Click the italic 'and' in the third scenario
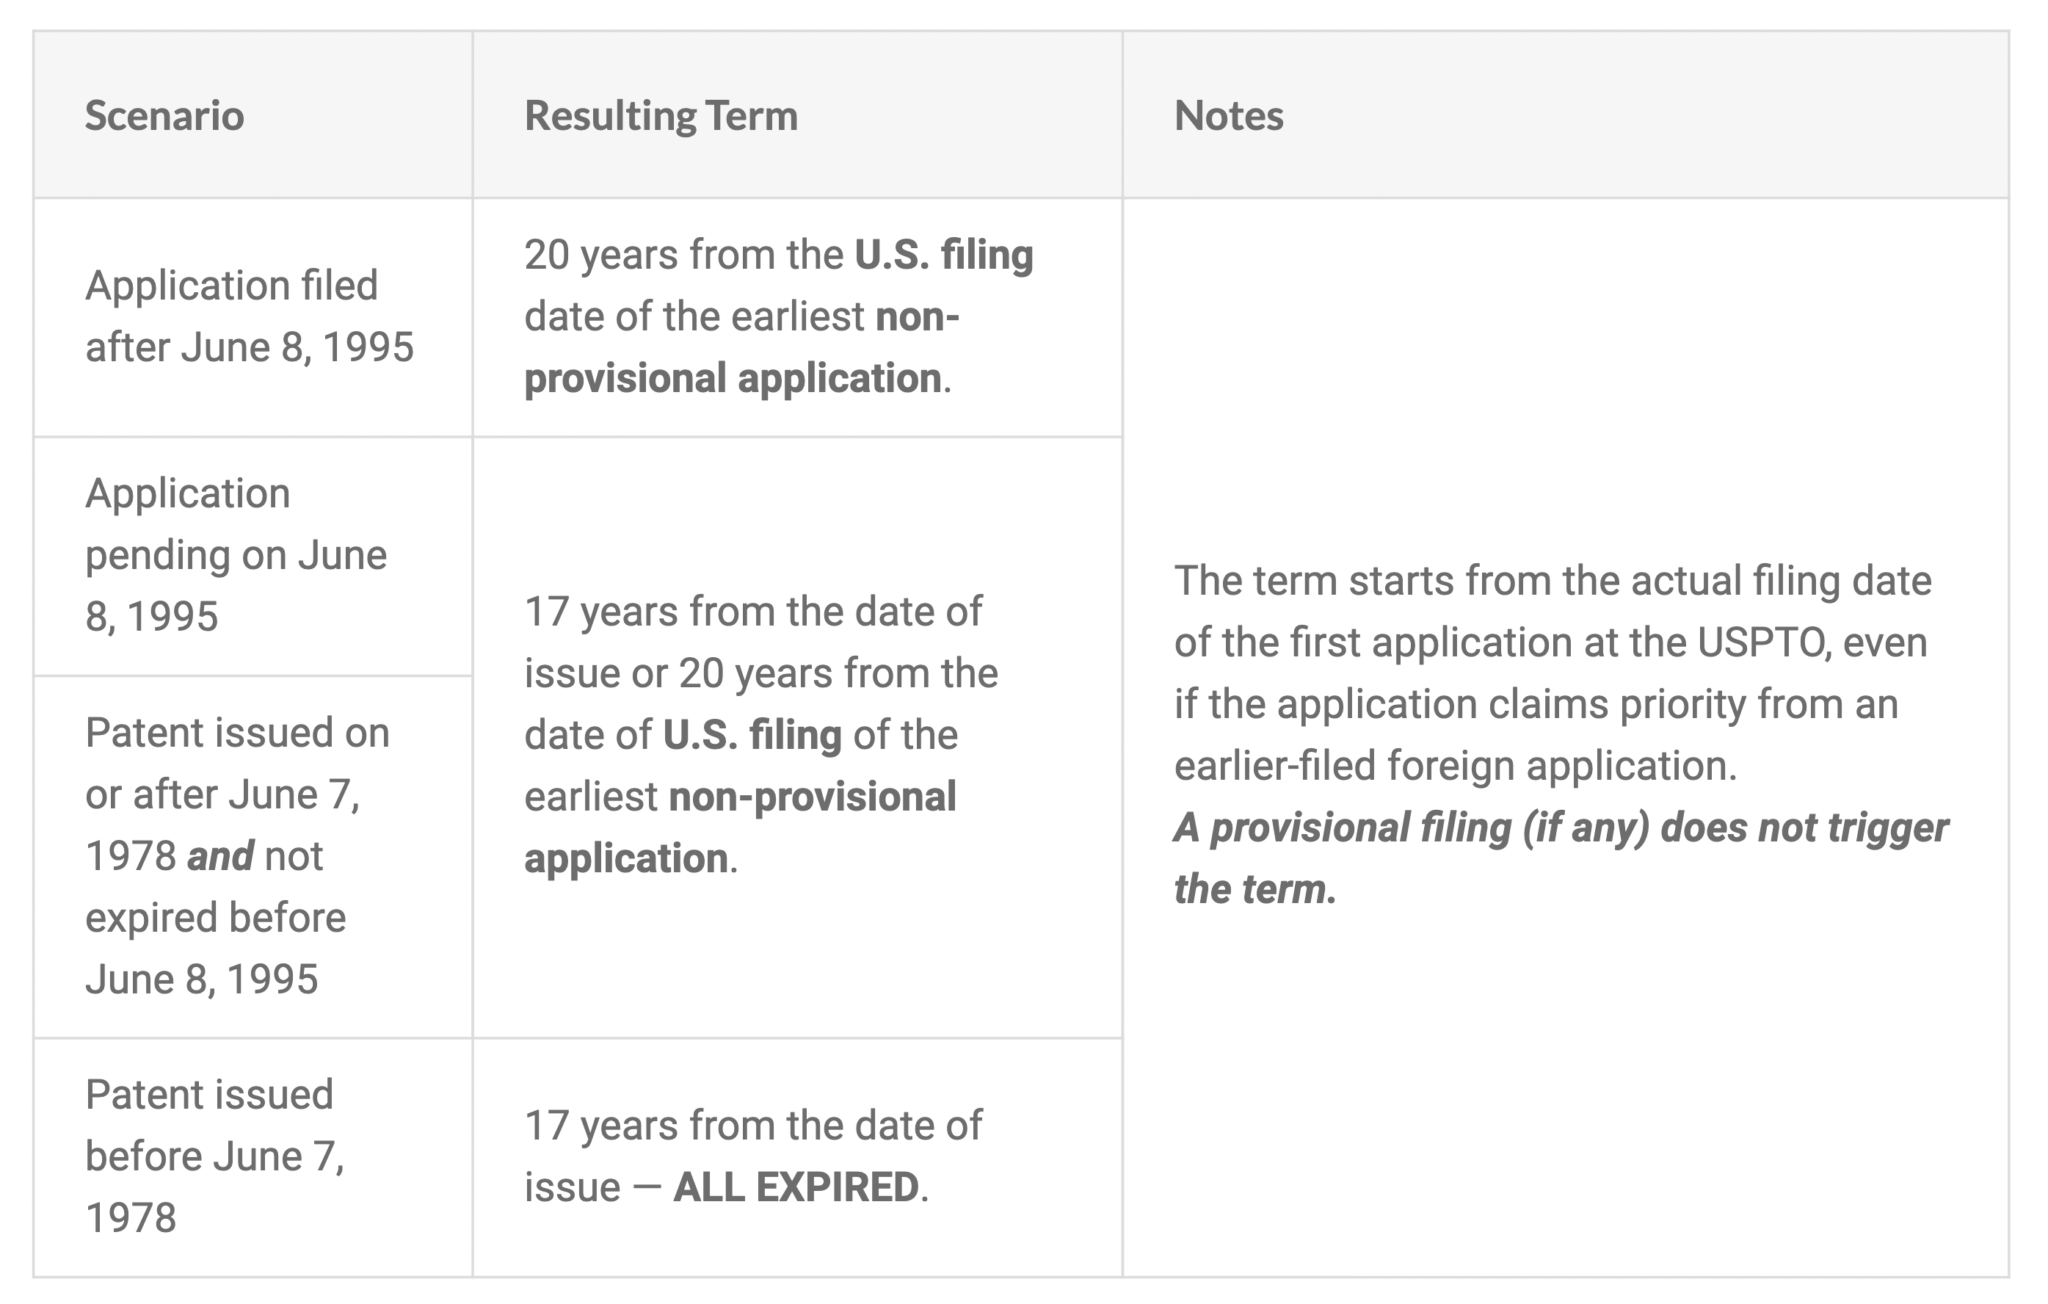The image size is (2048, 1304). 220,857
